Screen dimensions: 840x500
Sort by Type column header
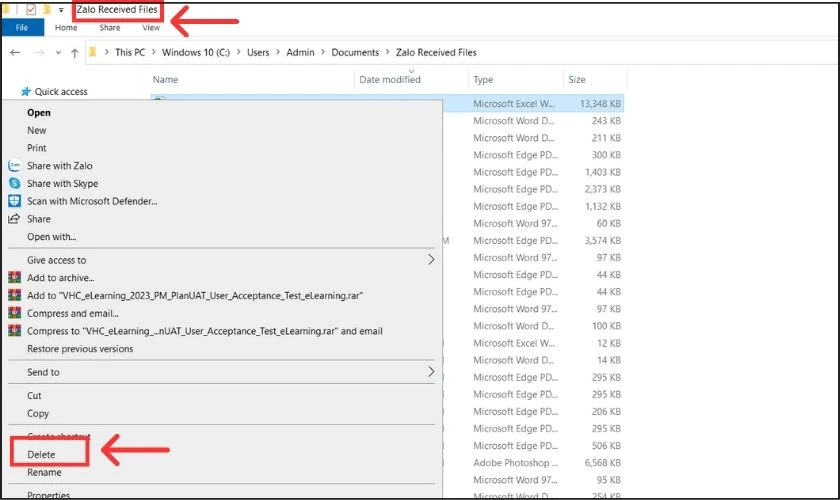483,79
